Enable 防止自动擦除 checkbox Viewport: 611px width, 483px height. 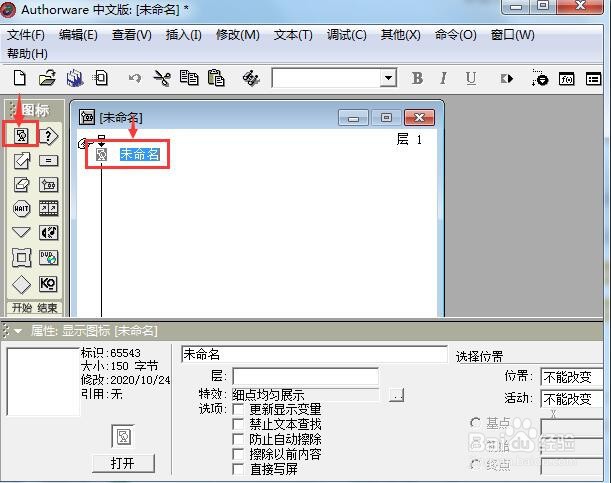pyautogui.click(x=238, y=439)
